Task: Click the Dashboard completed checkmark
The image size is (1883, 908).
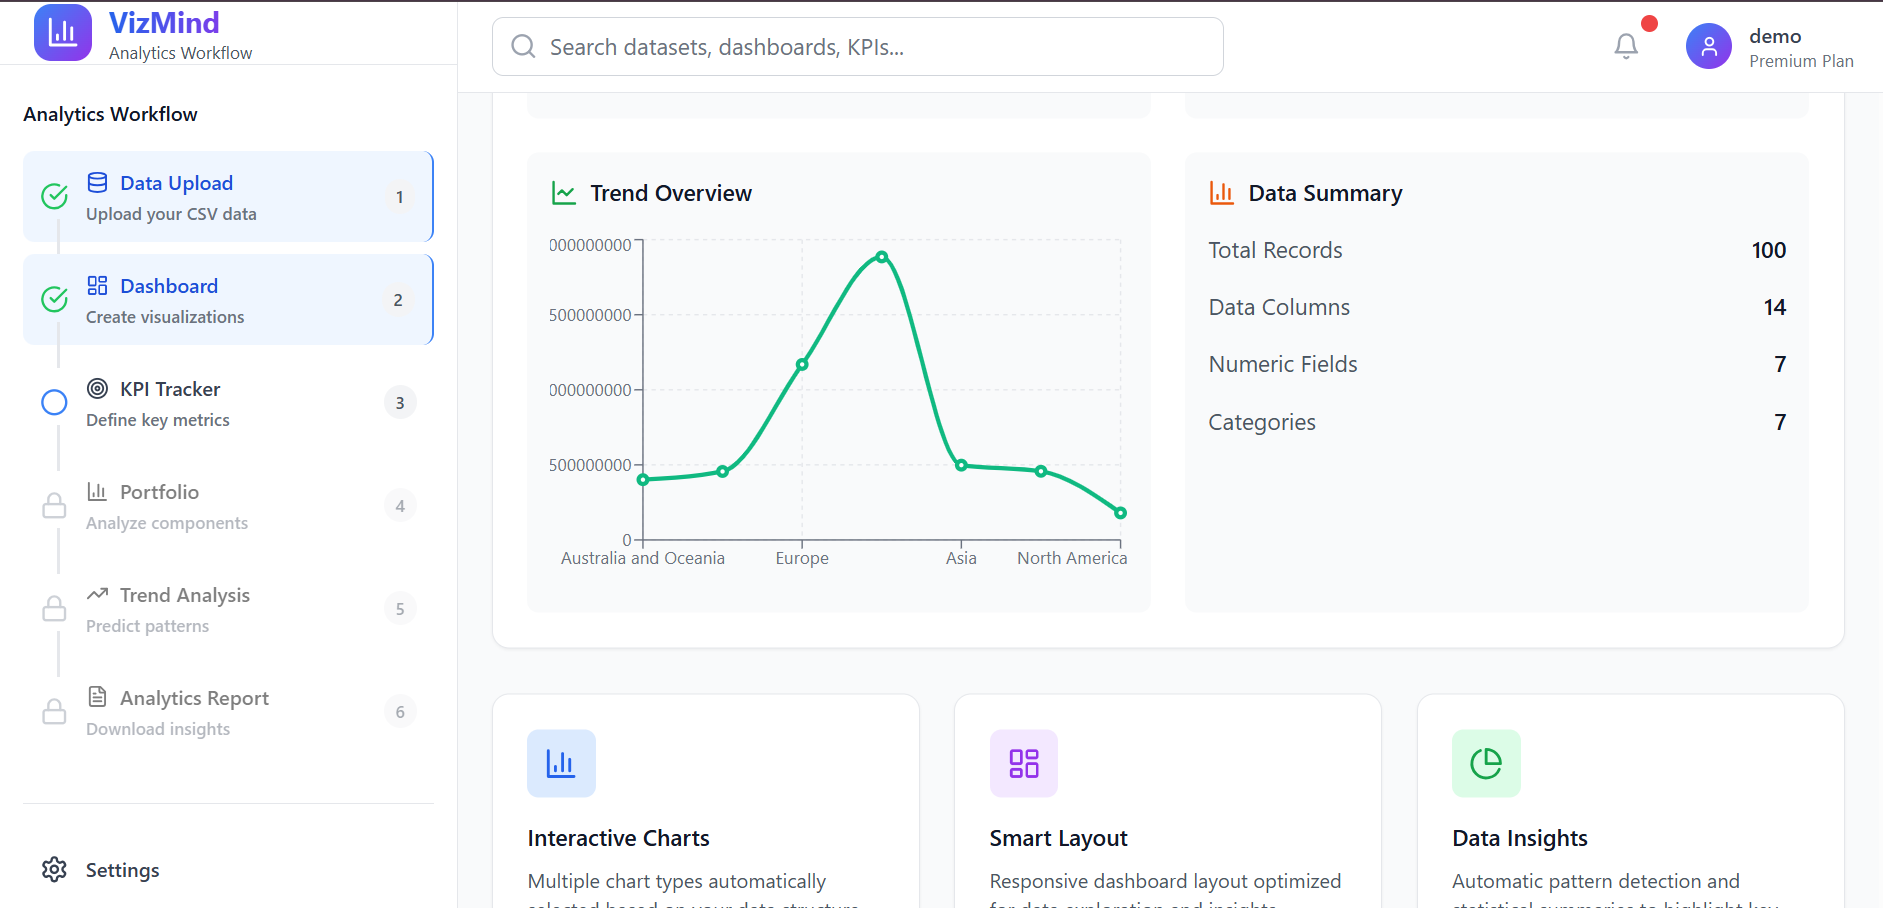Action: [54, 299]
